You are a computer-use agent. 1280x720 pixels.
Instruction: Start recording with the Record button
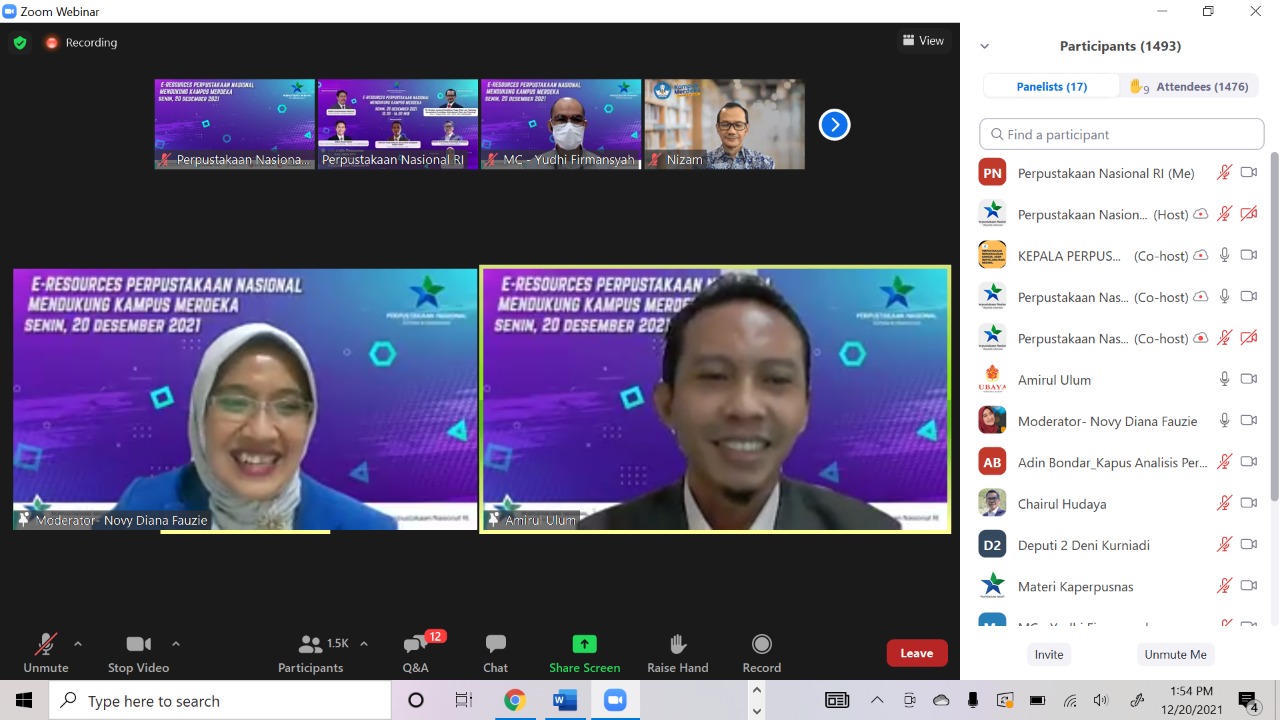pyautogui.click(x=762, y=653)
